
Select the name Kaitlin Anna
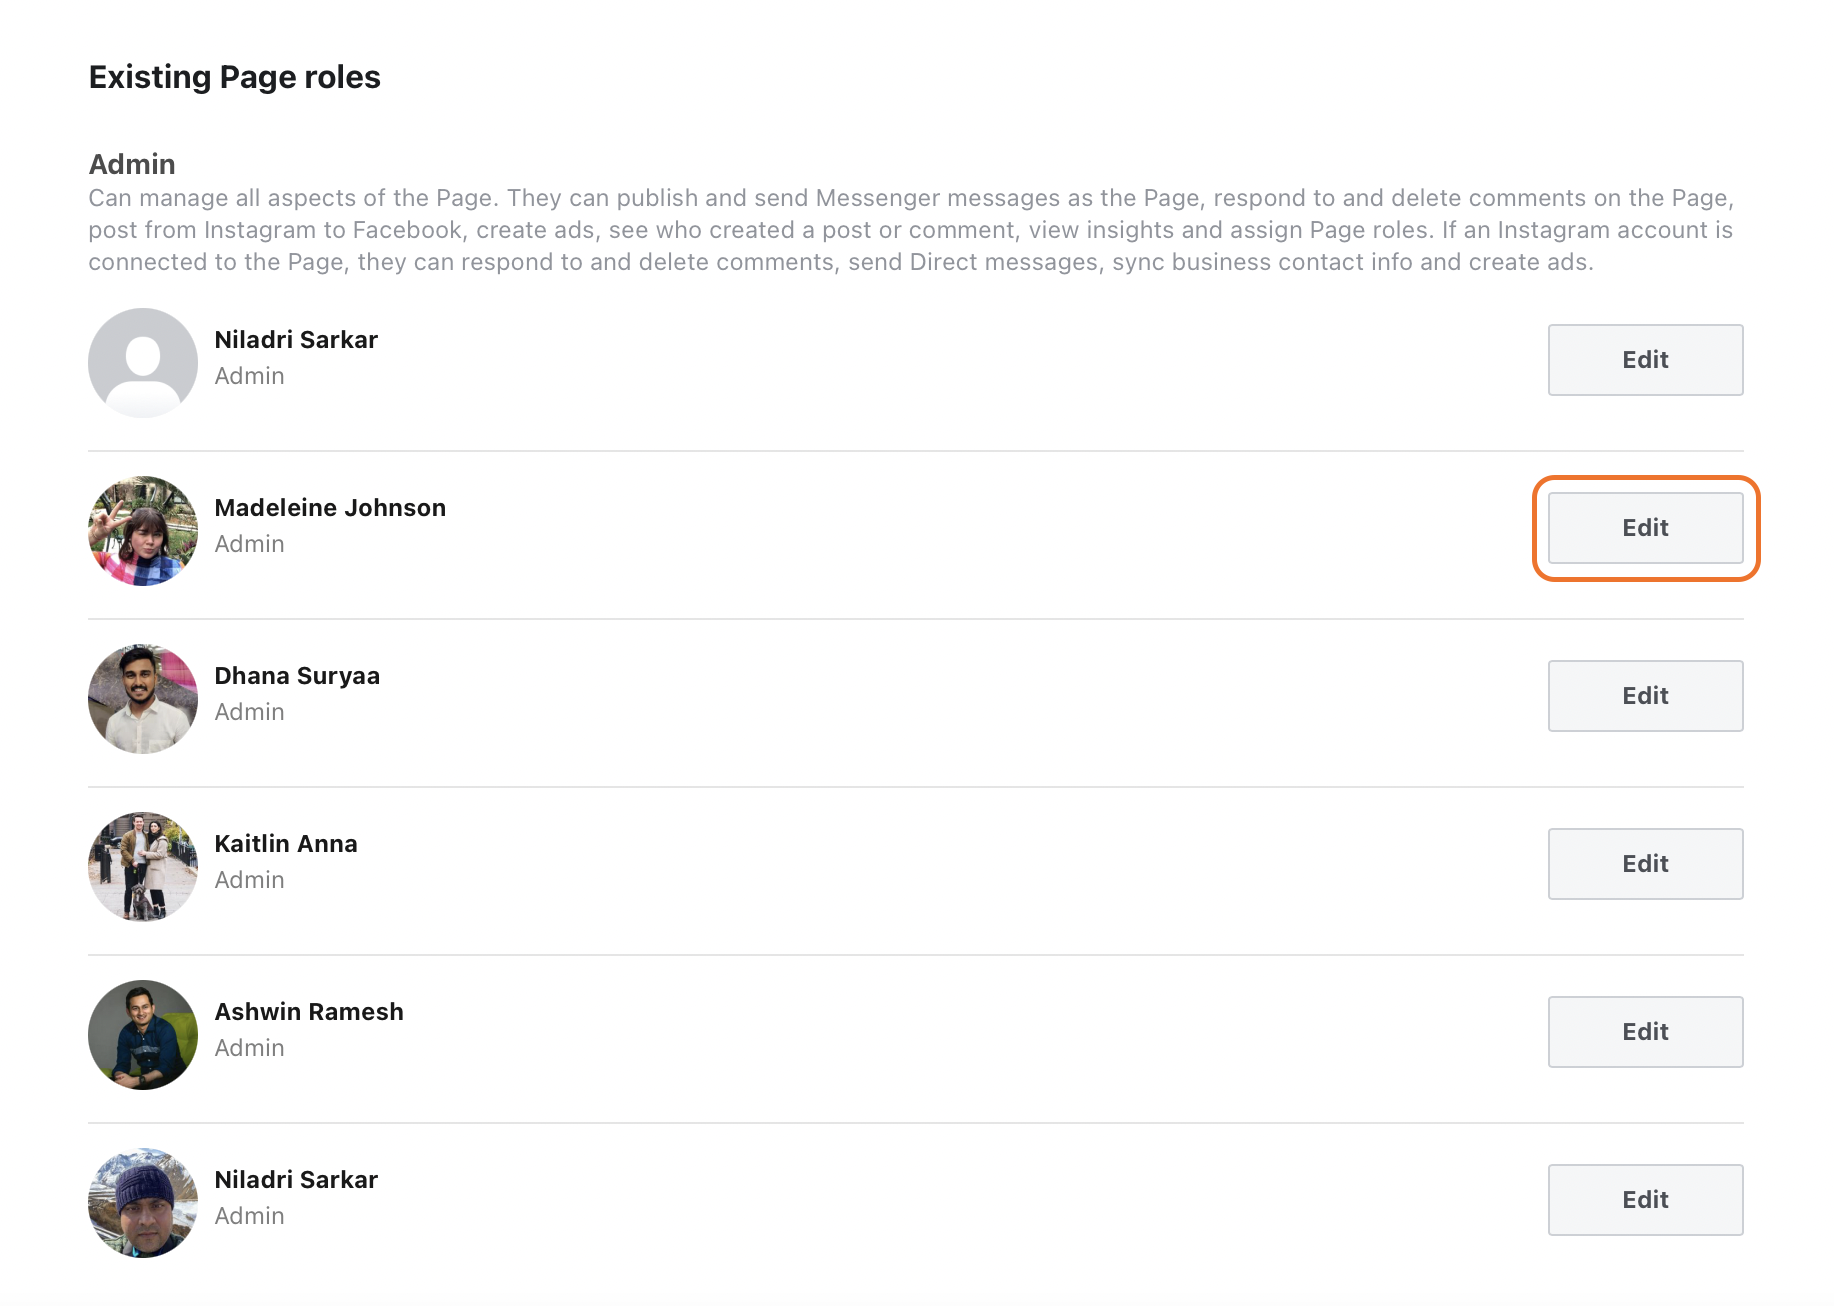[x=286, y=843]
